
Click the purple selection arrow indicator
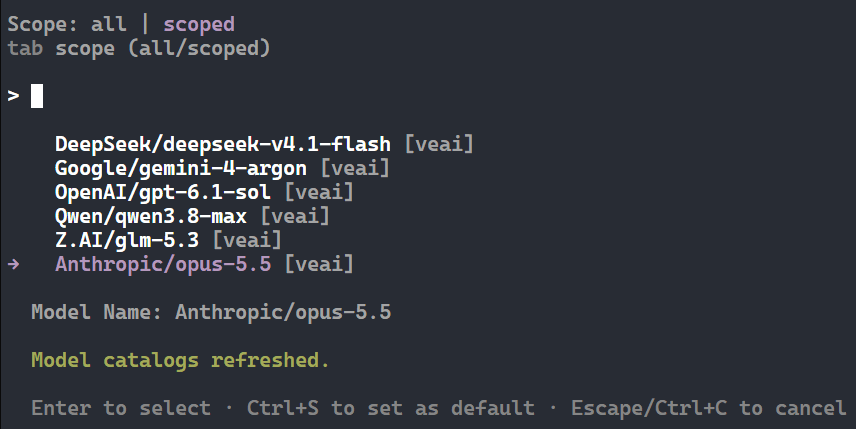(x=14, y=264)
